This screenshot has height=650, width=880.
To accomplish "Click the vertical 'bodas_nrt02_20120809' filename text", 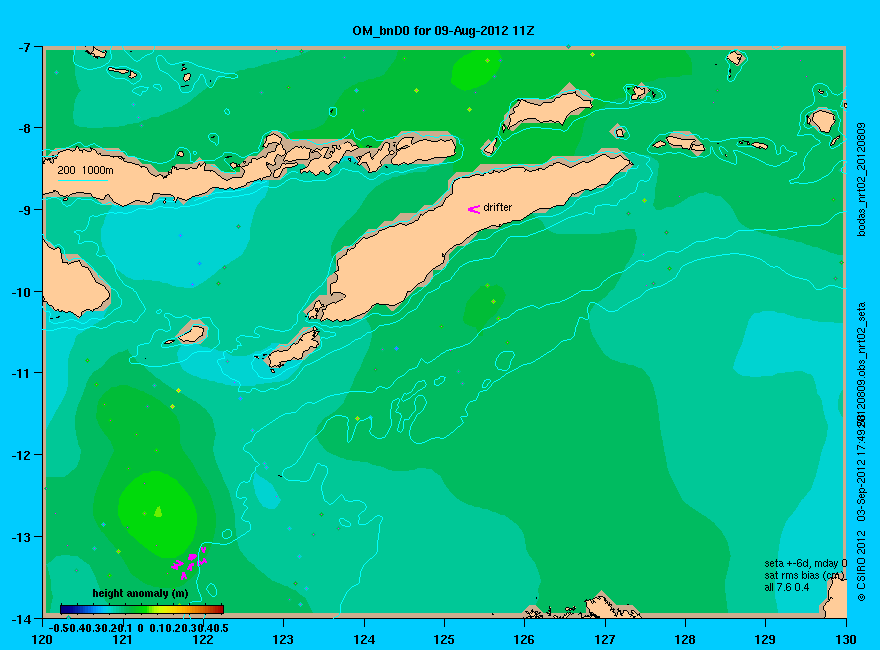I will pos(862,179).
